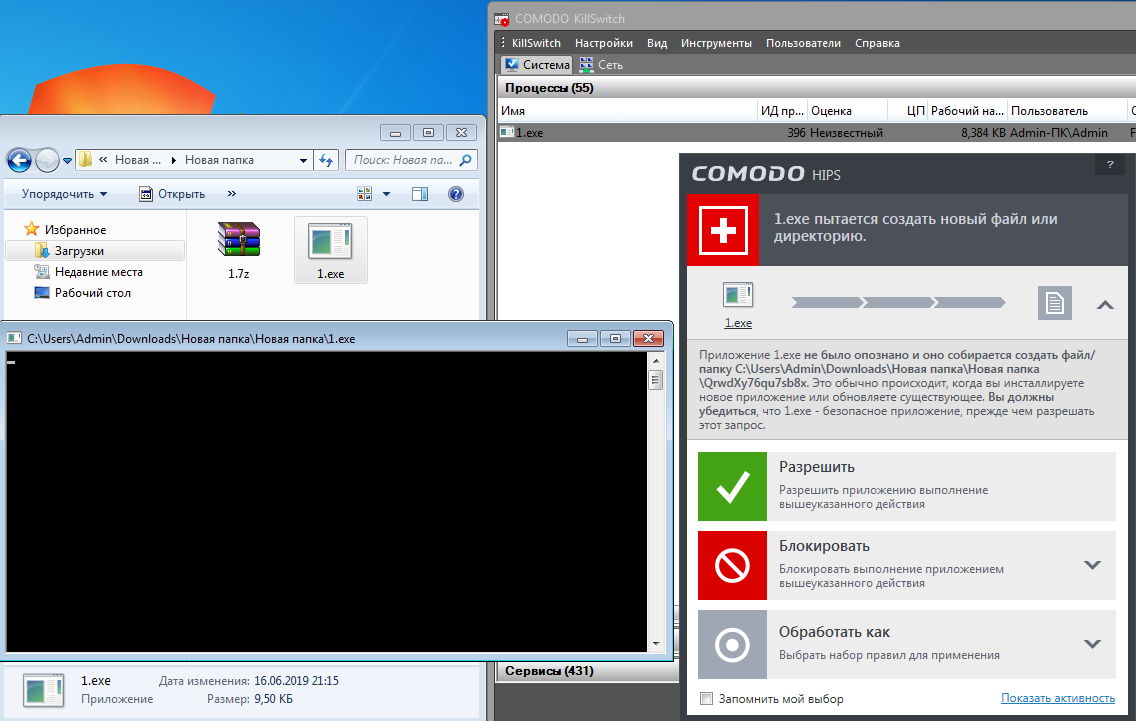Screen dimensions: 1136x721
Task: Click the console vertical scrollbar thumb
Action: tap(656, 380)
